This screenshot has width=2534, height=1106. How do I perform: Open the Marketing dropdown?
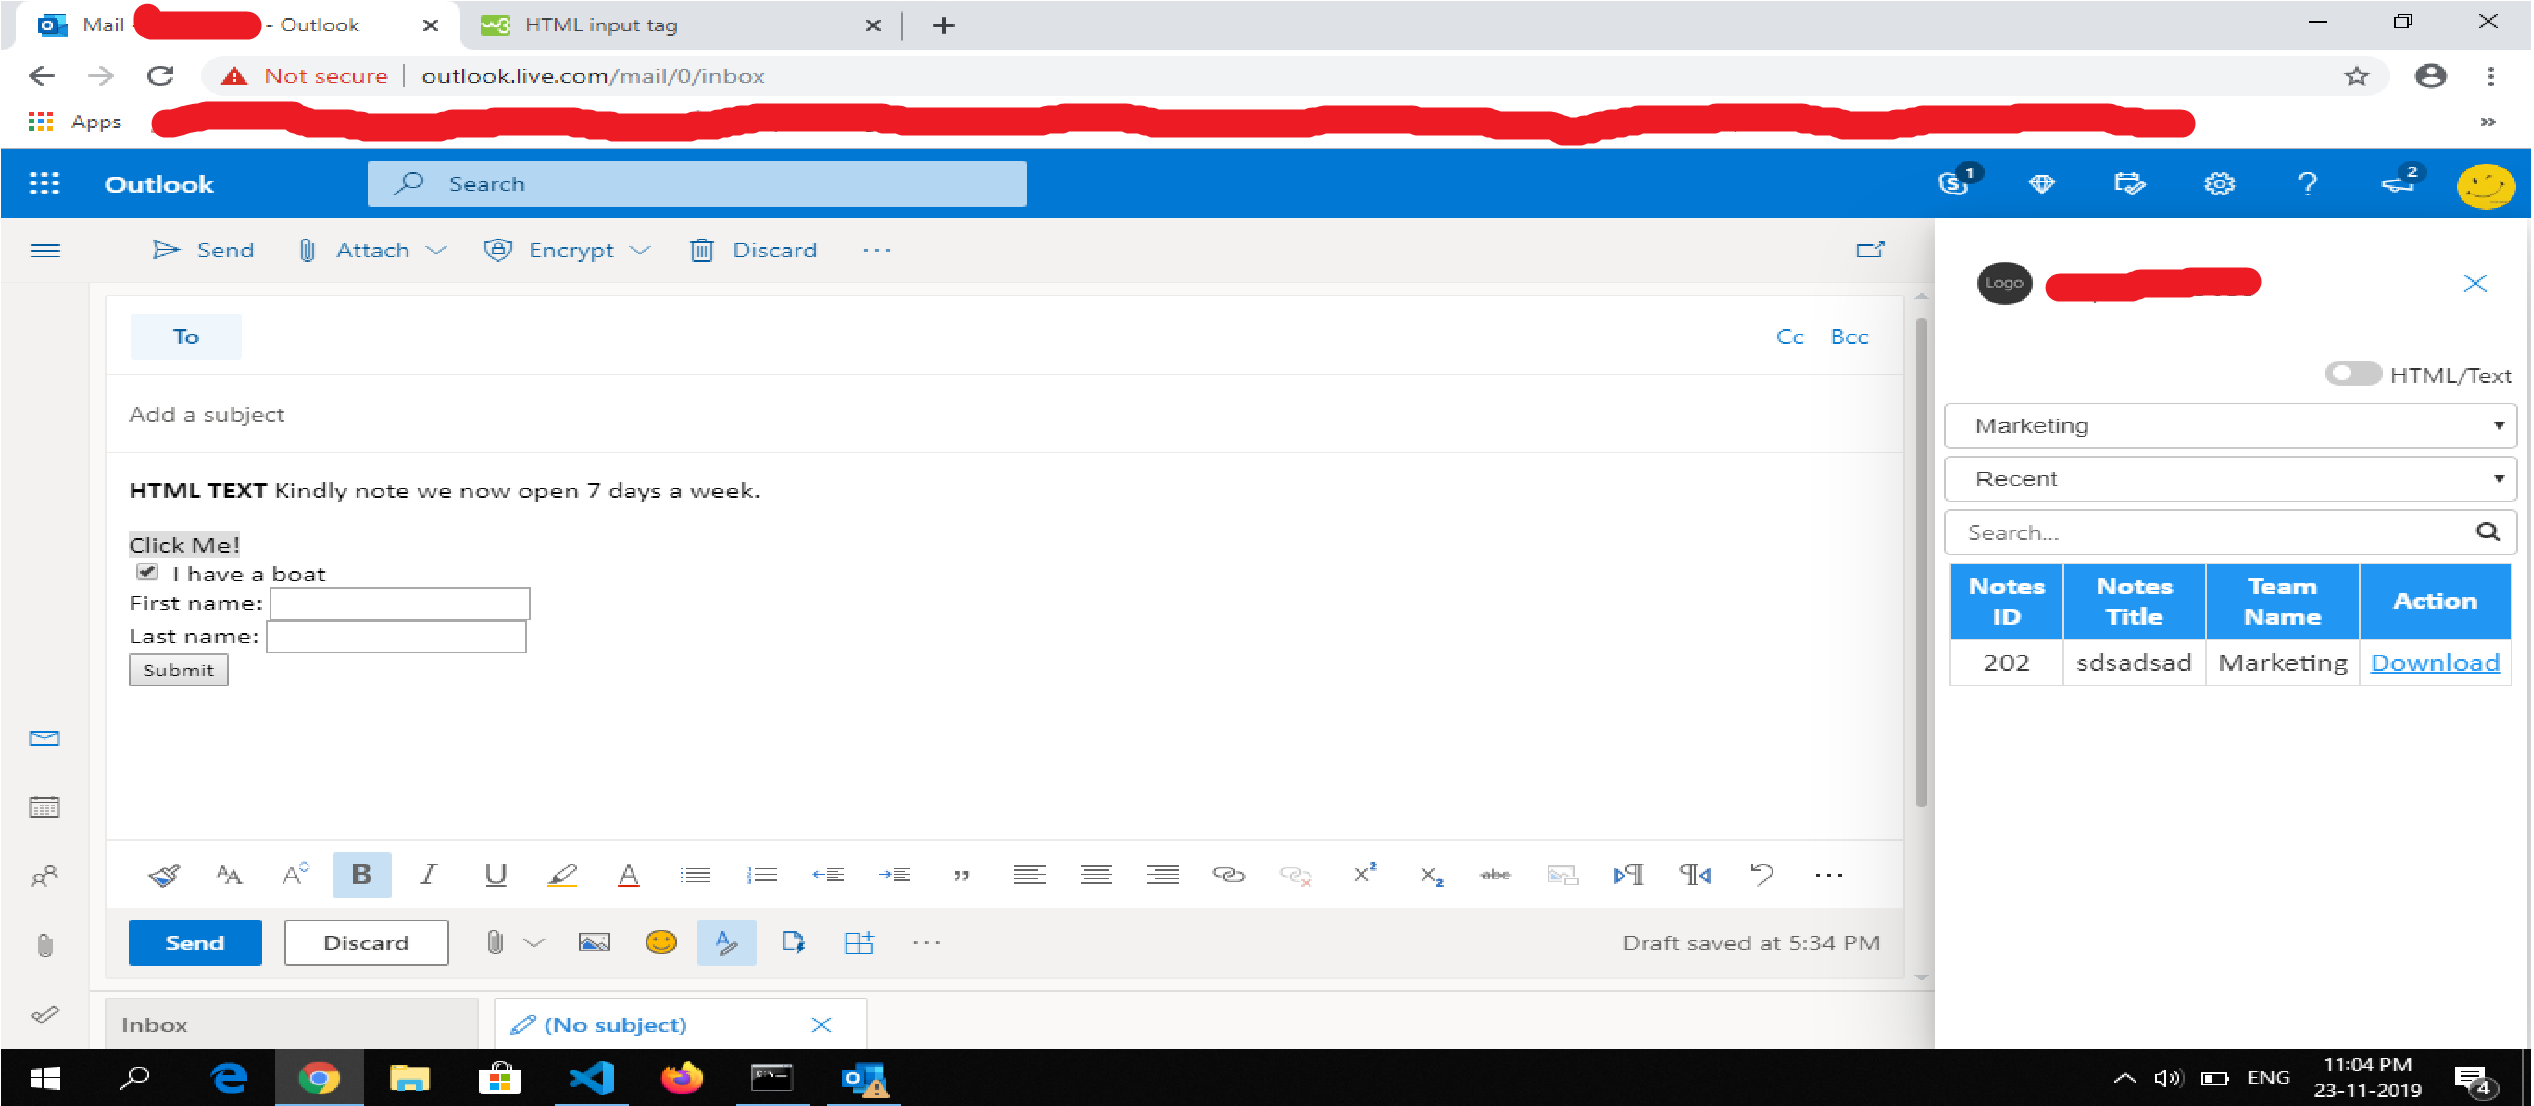pos(2230,425)
